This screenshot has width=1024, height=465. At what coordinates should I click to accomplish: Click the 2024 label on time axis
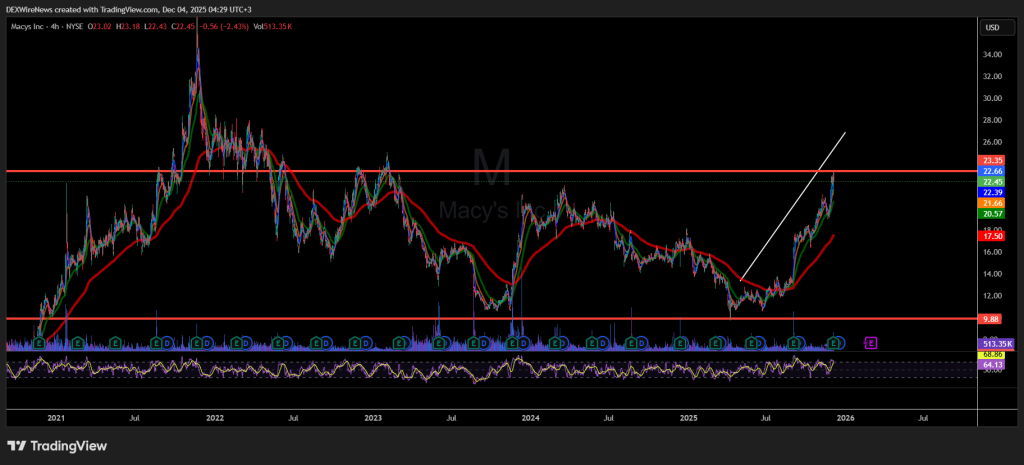531,417
